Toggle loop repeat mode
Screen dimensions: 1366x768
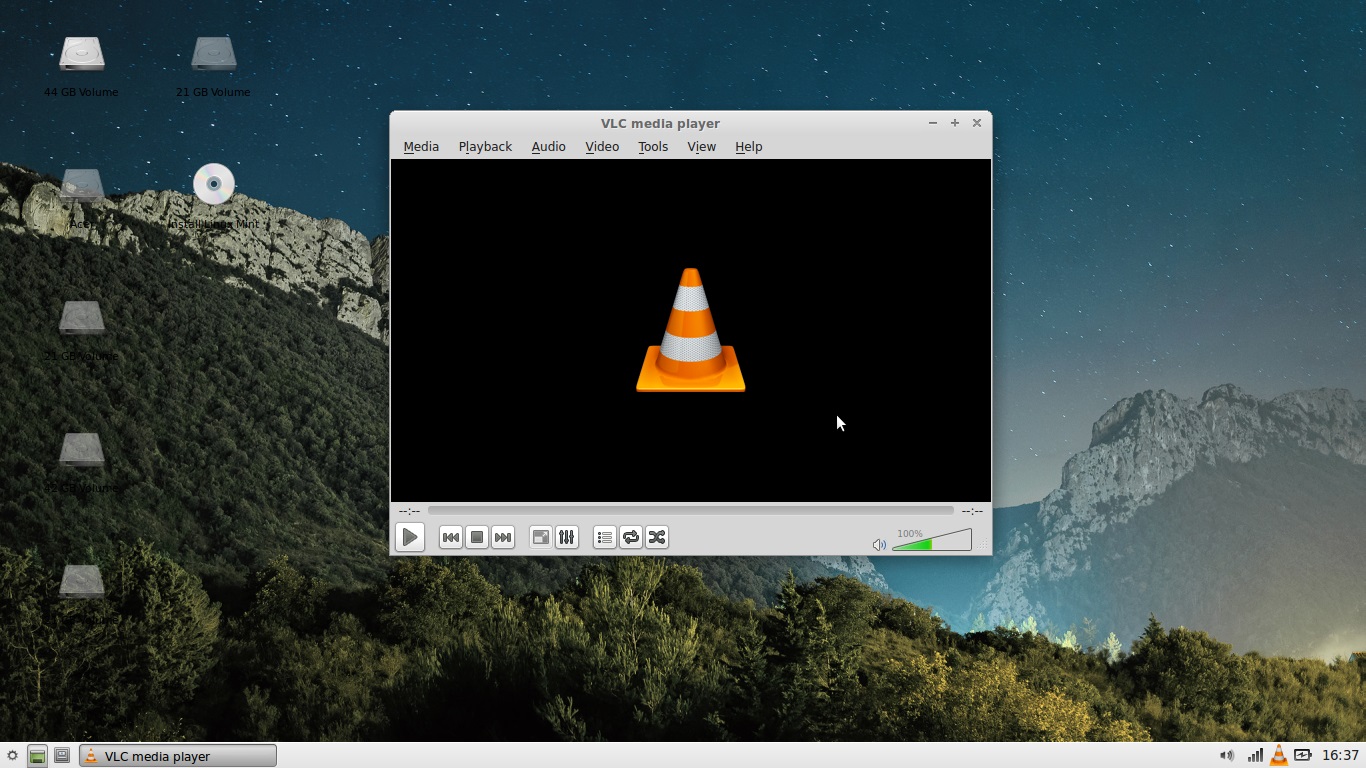pyautogui.click(x=631, y=537)
